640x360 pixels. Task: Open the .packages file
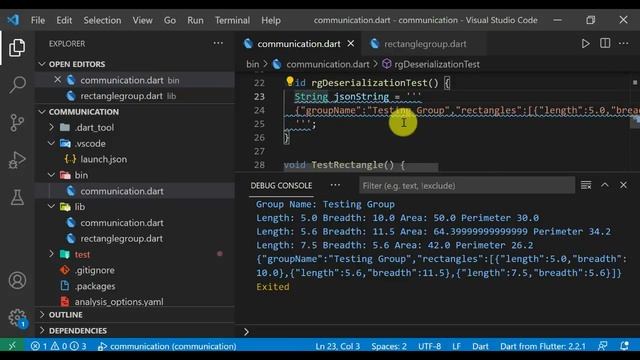click(x=95, y=286)
